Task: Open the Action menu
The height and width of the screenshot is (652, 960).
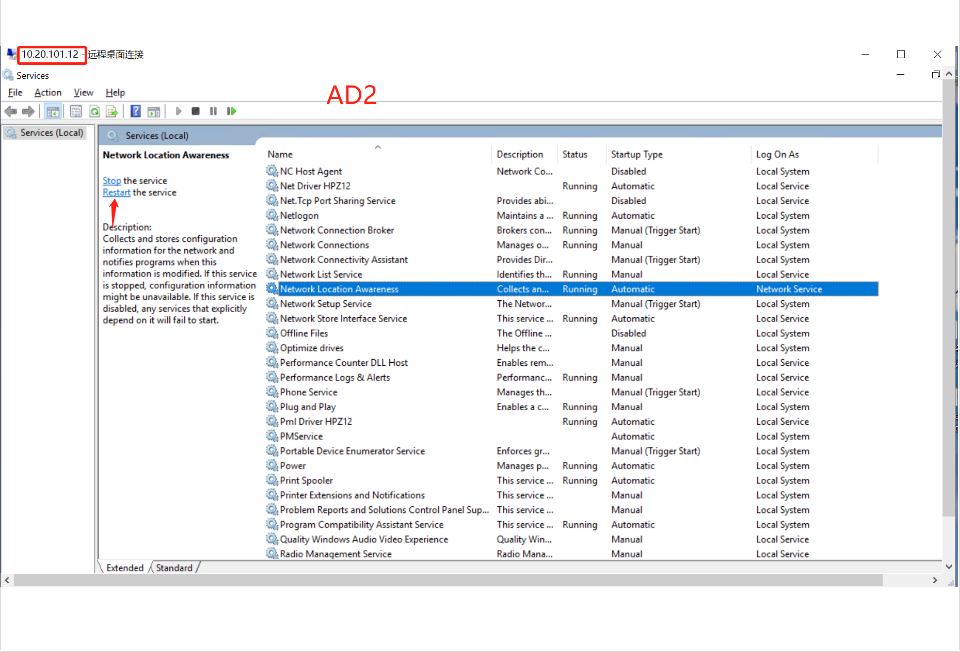Action: coord(48,92)
